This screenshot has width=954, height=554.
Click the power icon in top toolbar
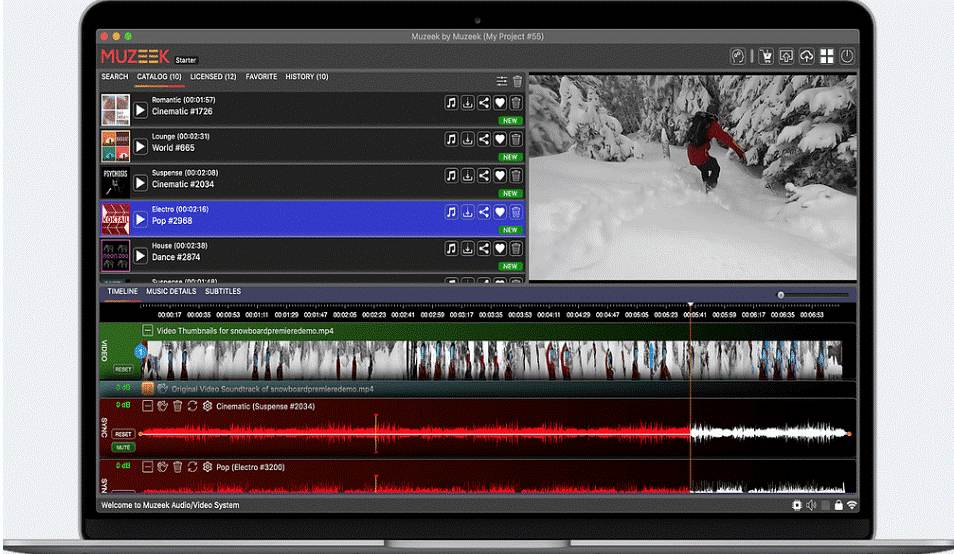[847, 57]
